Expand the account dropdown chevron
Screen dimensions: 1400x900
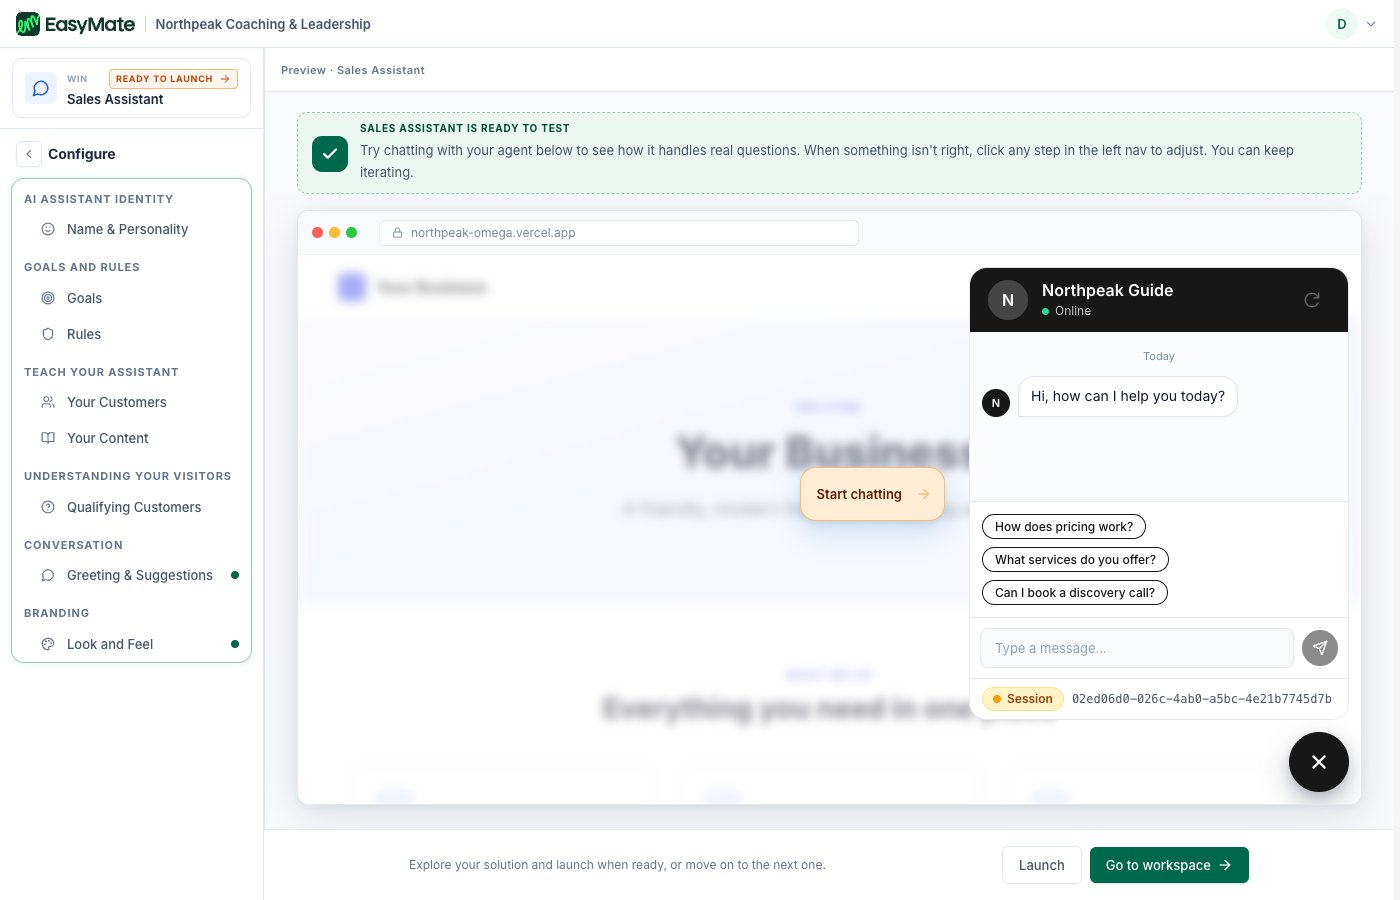(1371, 24)
